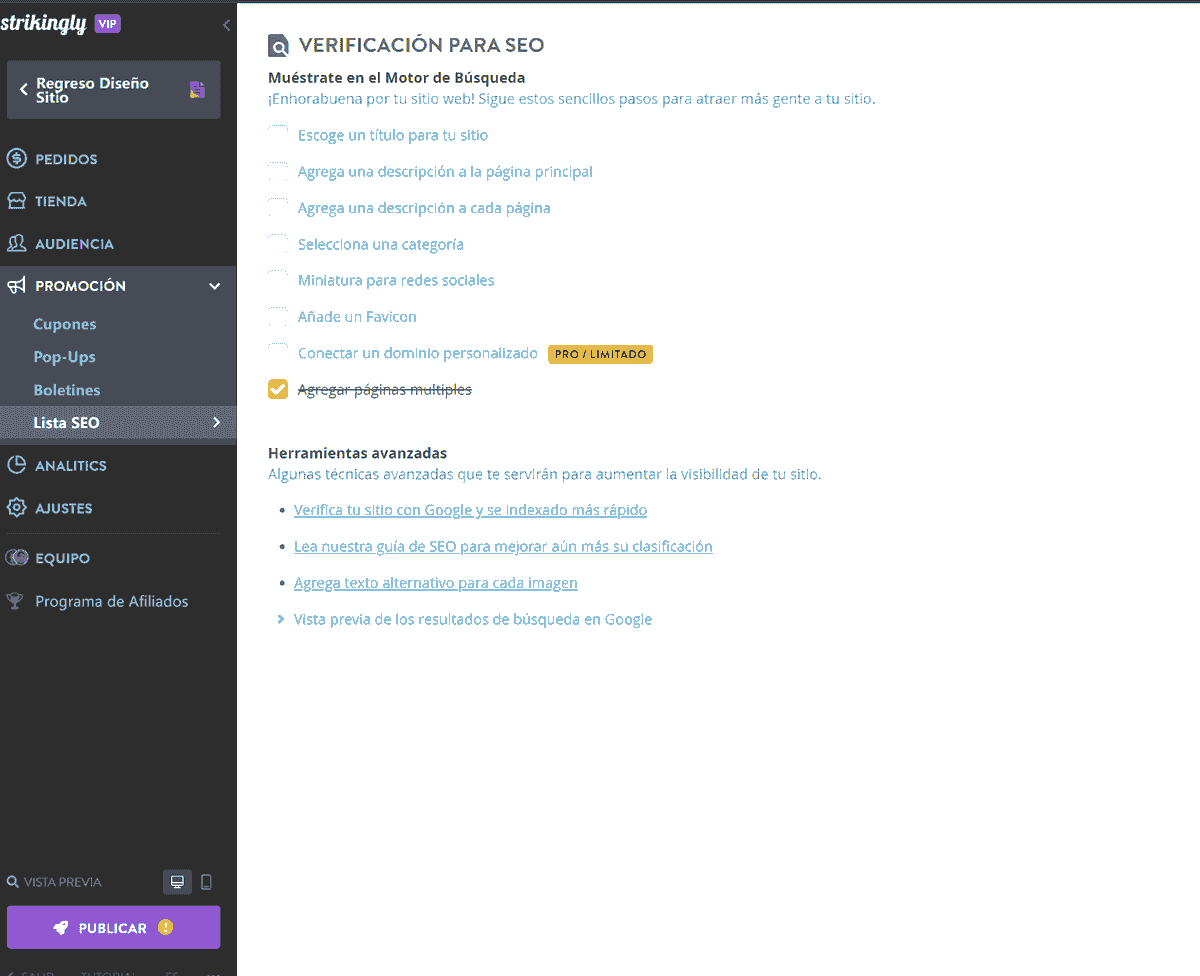The width and height of the screenshot is (1200, 976).
Task: Click the Publicar button
Action: click(x=113, y=928)
